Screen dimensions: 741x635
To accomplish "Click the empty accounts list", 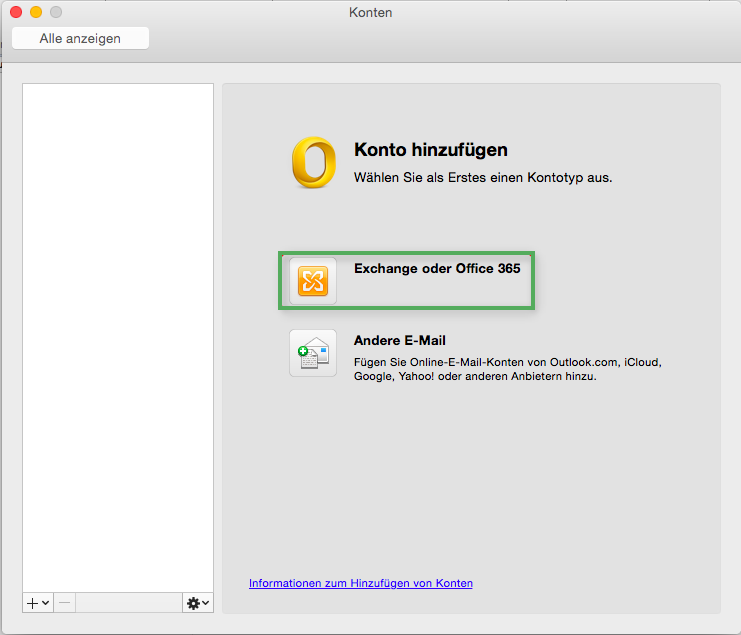I will 118,338.
